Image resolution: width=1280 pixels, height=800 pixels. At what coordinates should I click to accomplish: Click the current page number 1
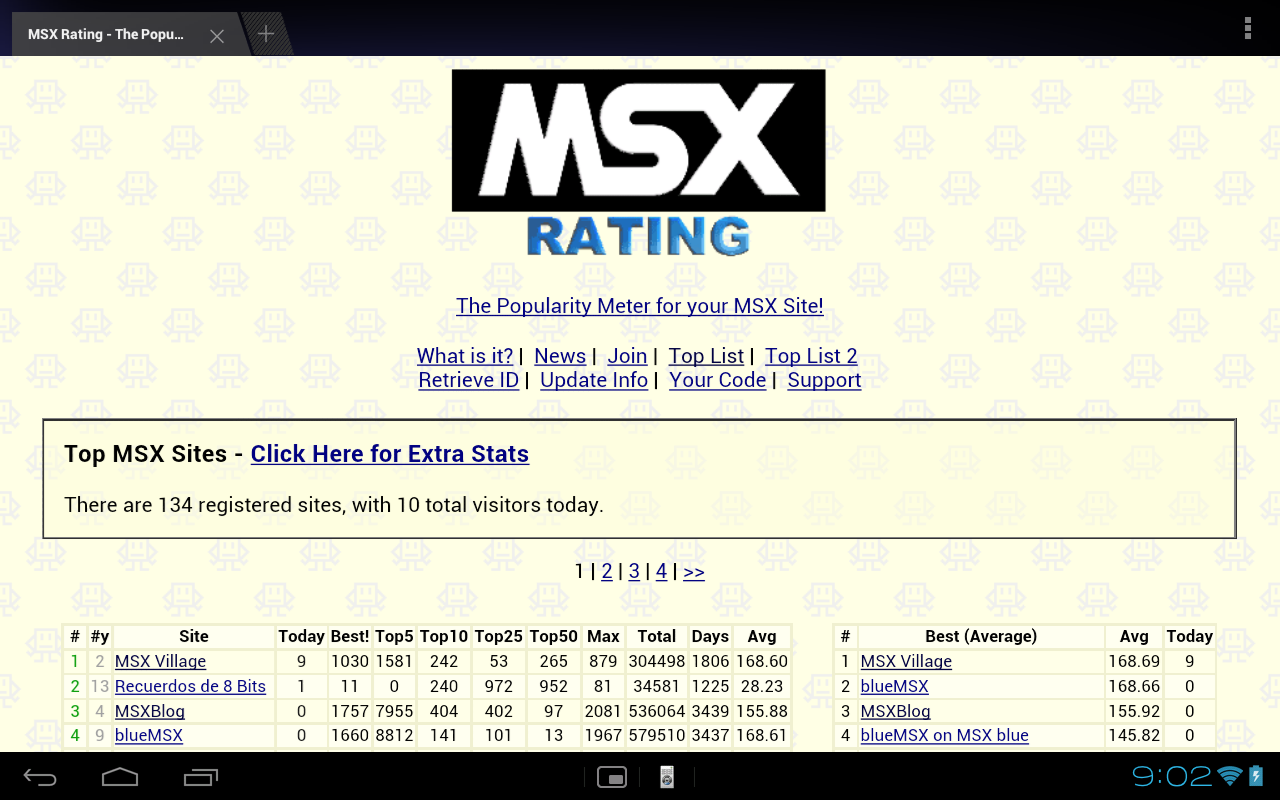click(x=579, y=572)
